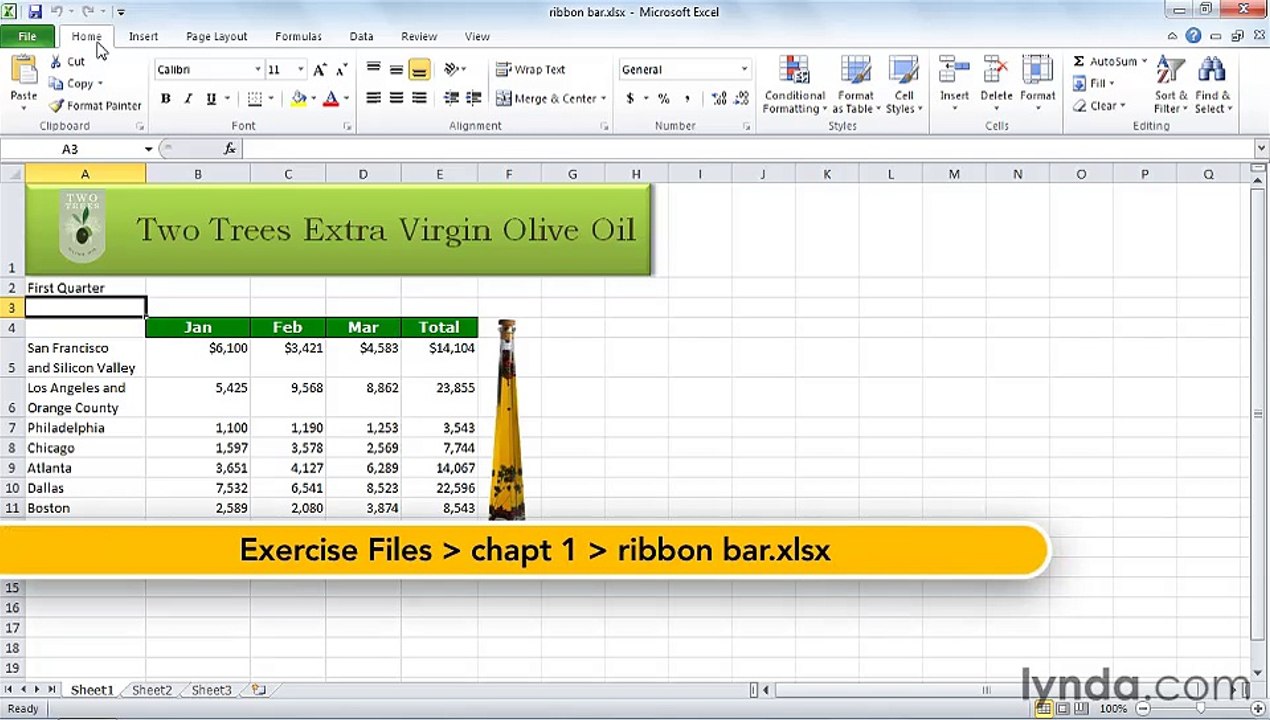
Task: Toggle Bottom Align vertical alignment
Action: [x=419, y=70]
